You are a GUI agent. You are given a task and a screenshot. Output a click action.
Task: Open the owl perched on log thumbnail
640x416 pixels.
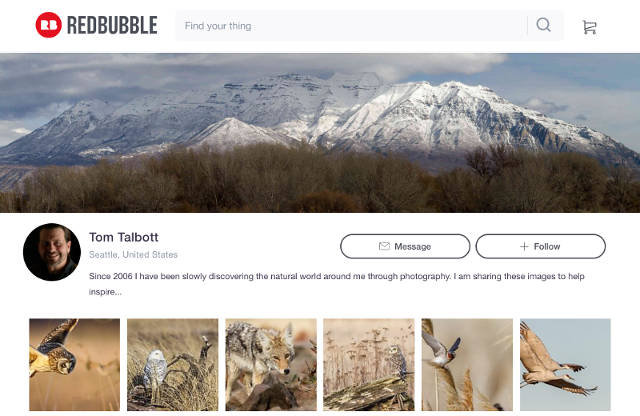(369, 365)
